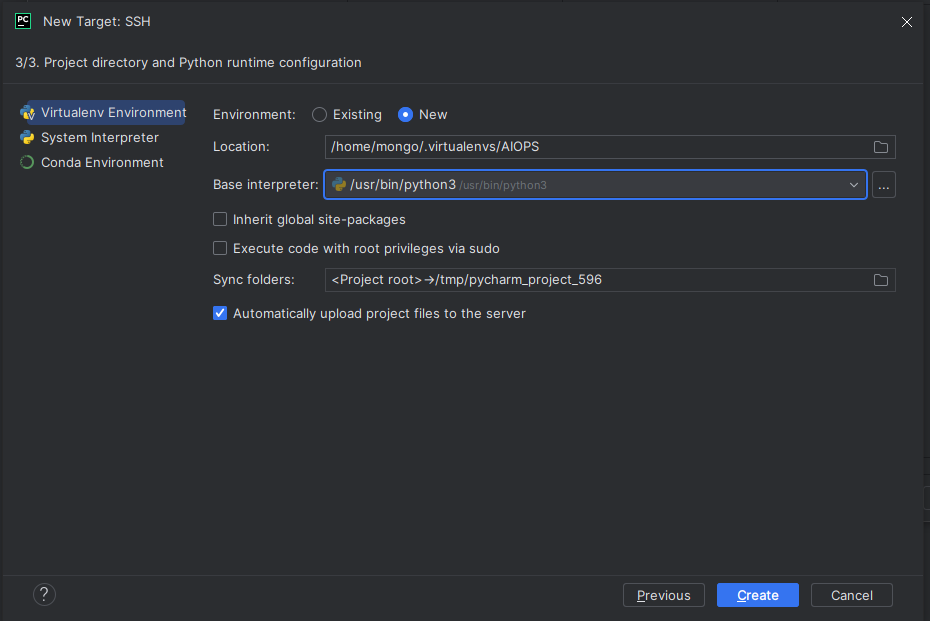Browse Sync folders with folder icon
Screen dimensions: 930x621
881,280
